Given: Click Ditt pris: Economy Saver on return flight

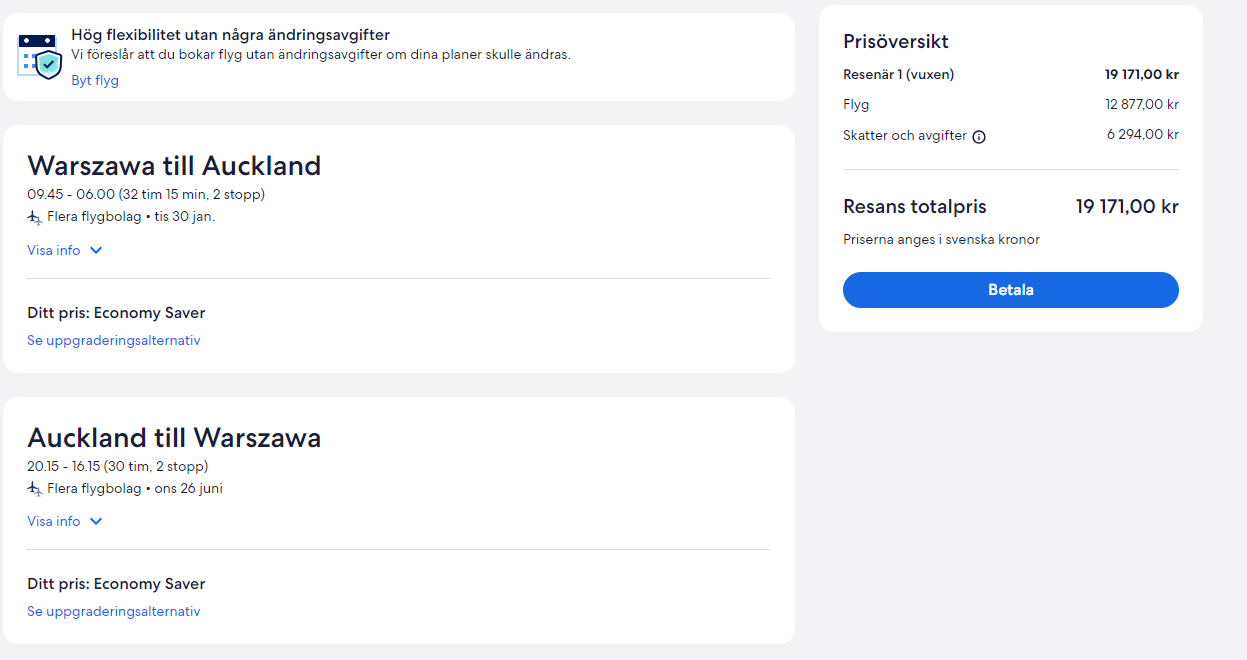Looking at the screenshot, I should (x=116, y=584).
